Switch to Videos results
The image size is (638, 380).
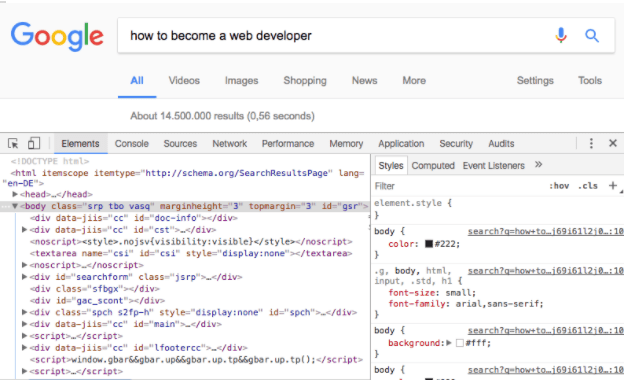coord(184,81)
